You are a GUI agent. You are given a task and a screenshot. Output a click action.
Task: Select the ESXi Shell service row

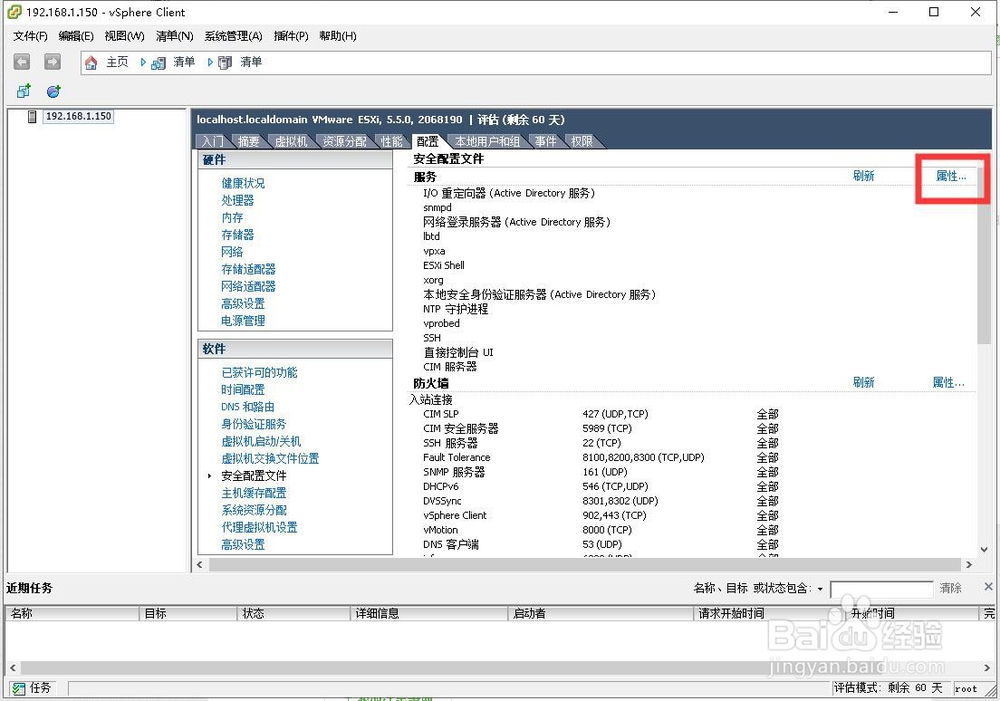[444, 265]
